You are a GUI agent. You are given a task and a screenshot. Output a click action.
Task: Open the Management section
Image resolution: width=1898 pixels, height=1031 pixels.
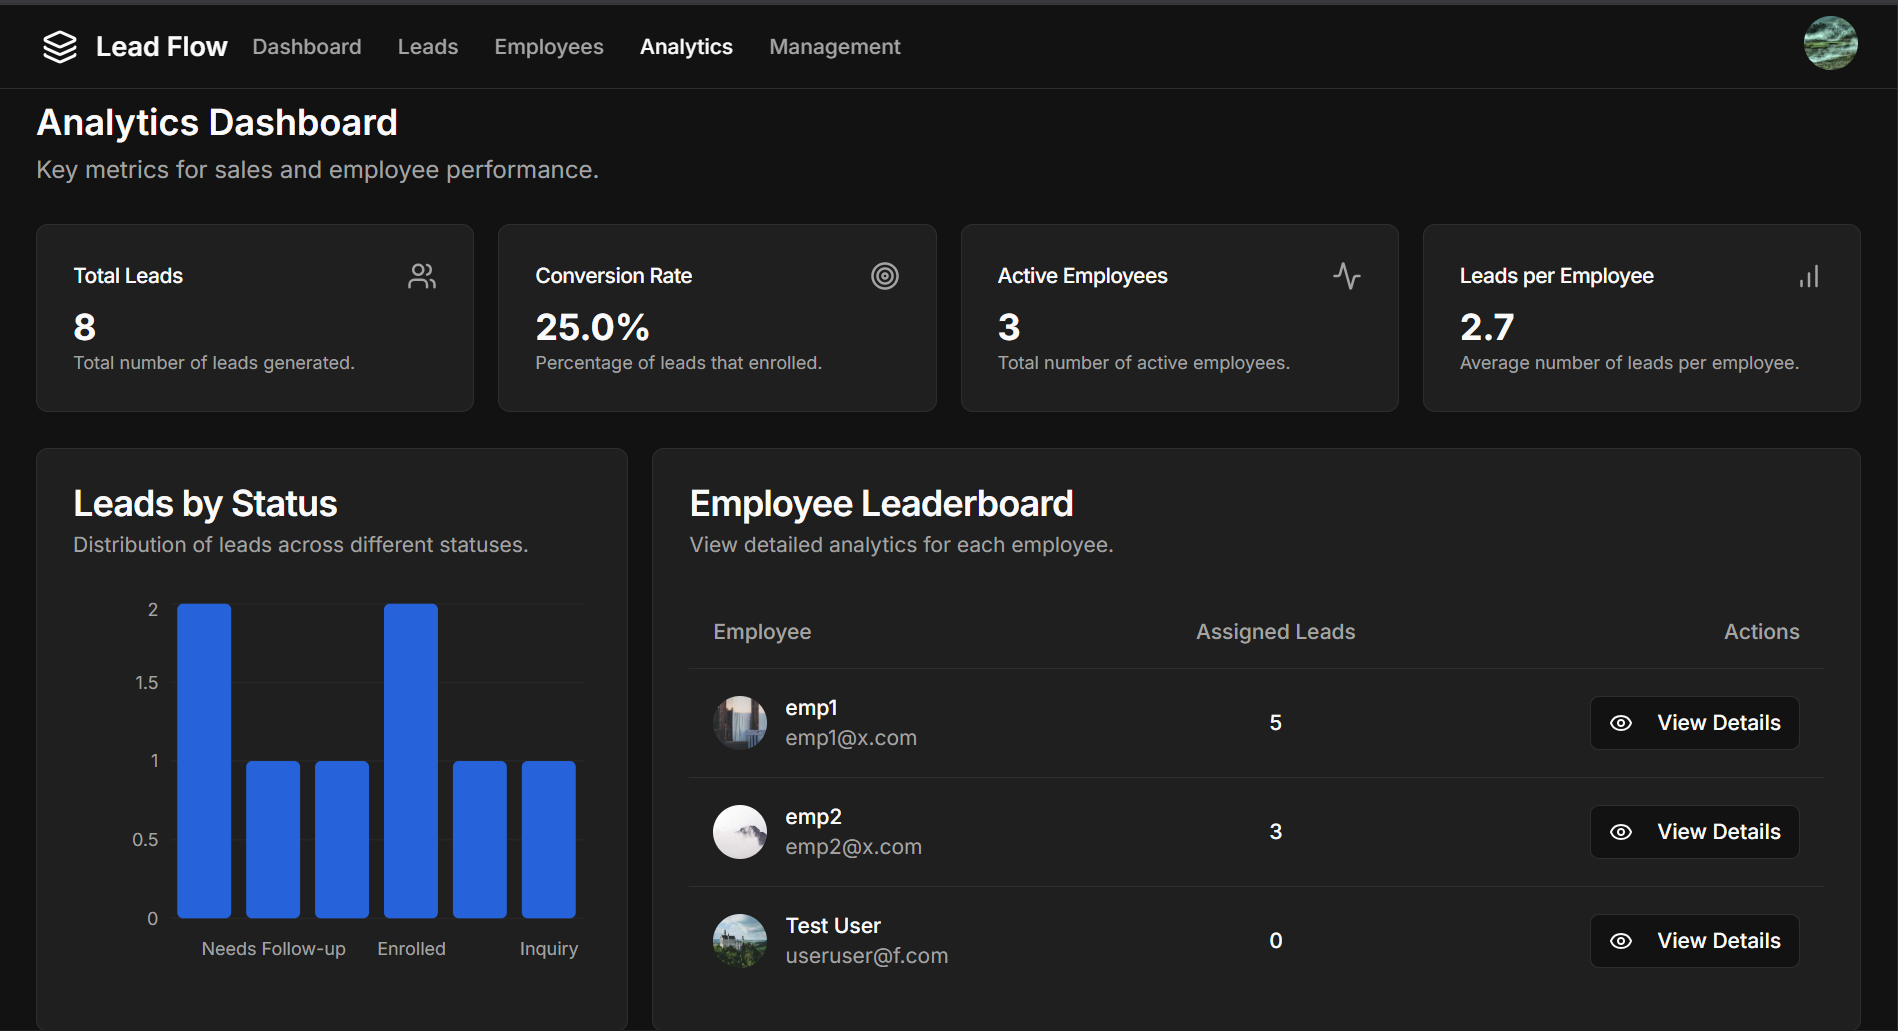tap(834, 46)
